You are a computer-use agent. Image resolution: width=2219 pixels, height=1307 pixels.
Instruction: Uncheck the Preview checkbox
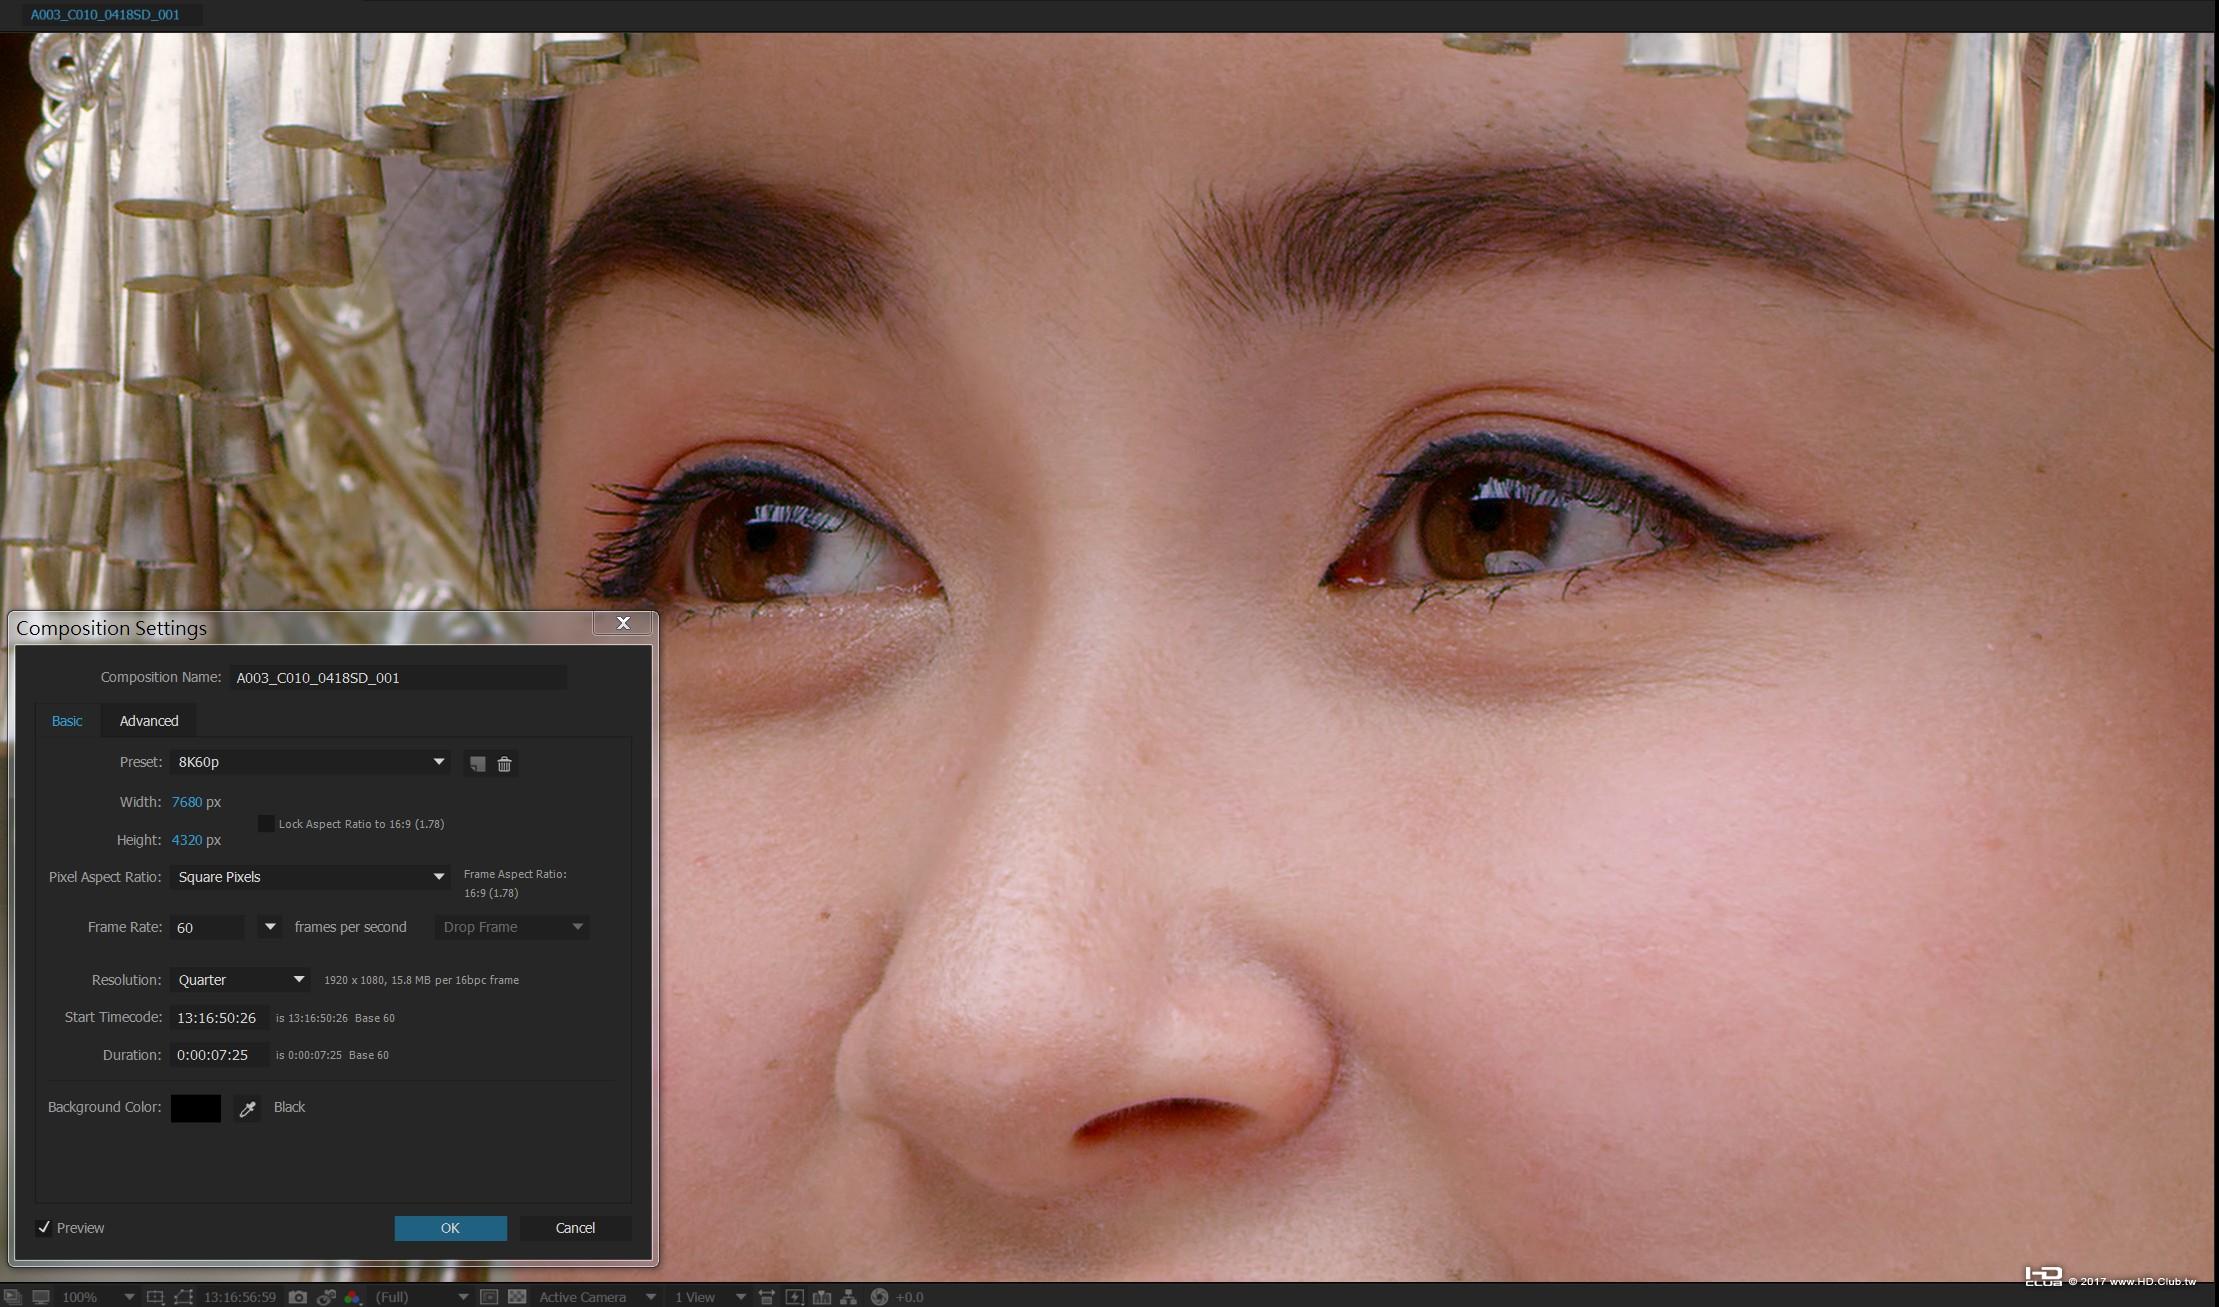(44, 1228)
